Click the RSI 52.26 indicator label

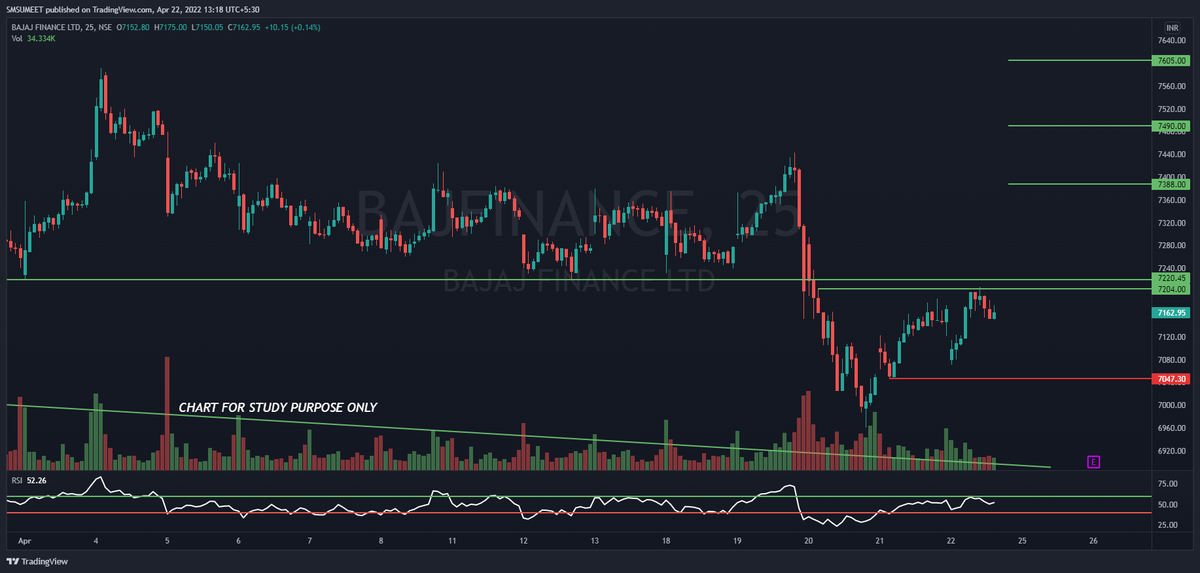29,480
